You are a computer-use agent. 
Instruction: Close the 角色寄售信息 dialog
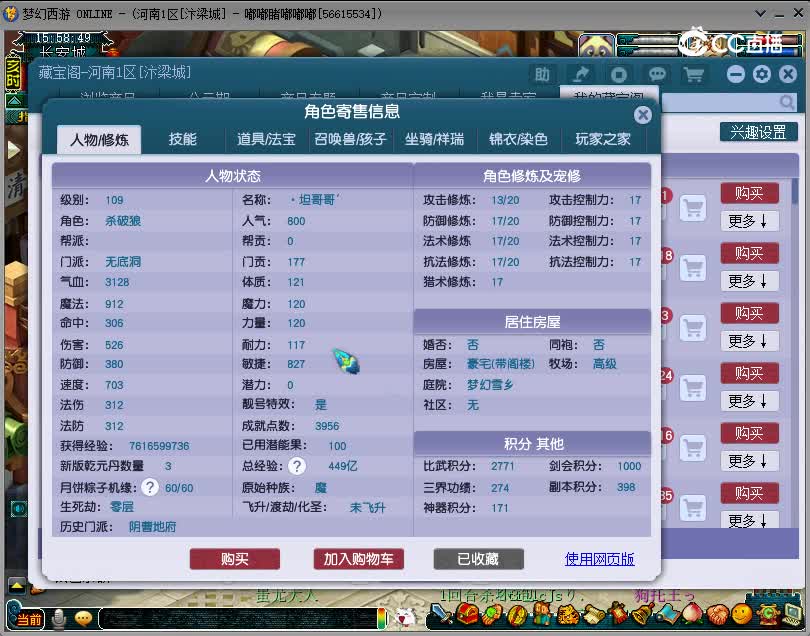click(x=643, y=115)
